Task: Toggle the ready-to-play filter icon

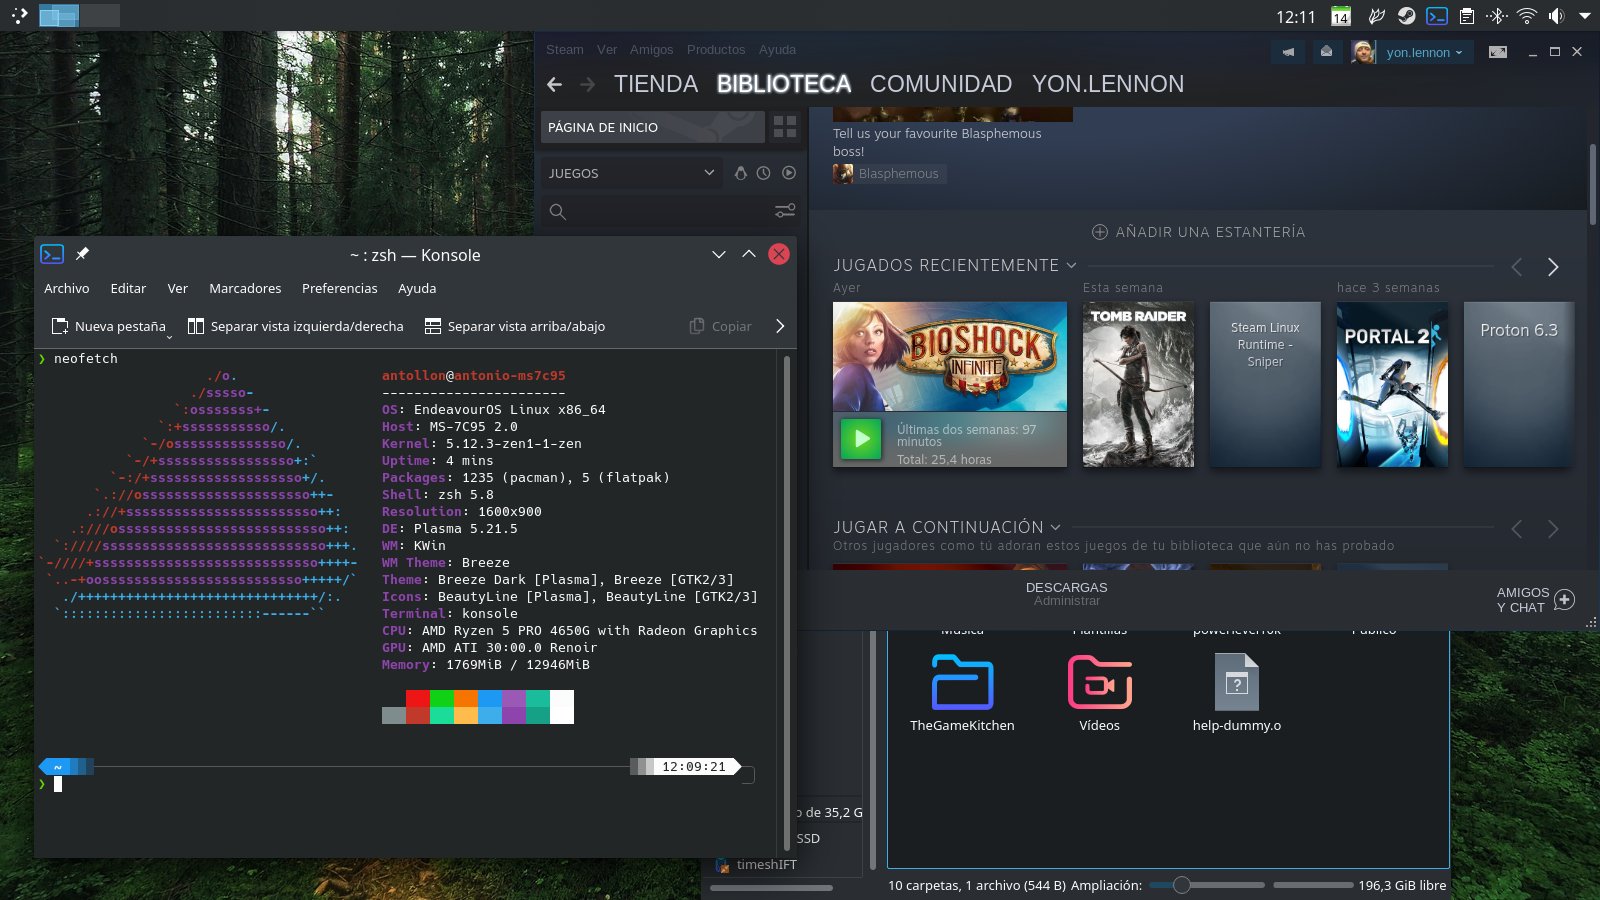Action: tap(789, 173)
